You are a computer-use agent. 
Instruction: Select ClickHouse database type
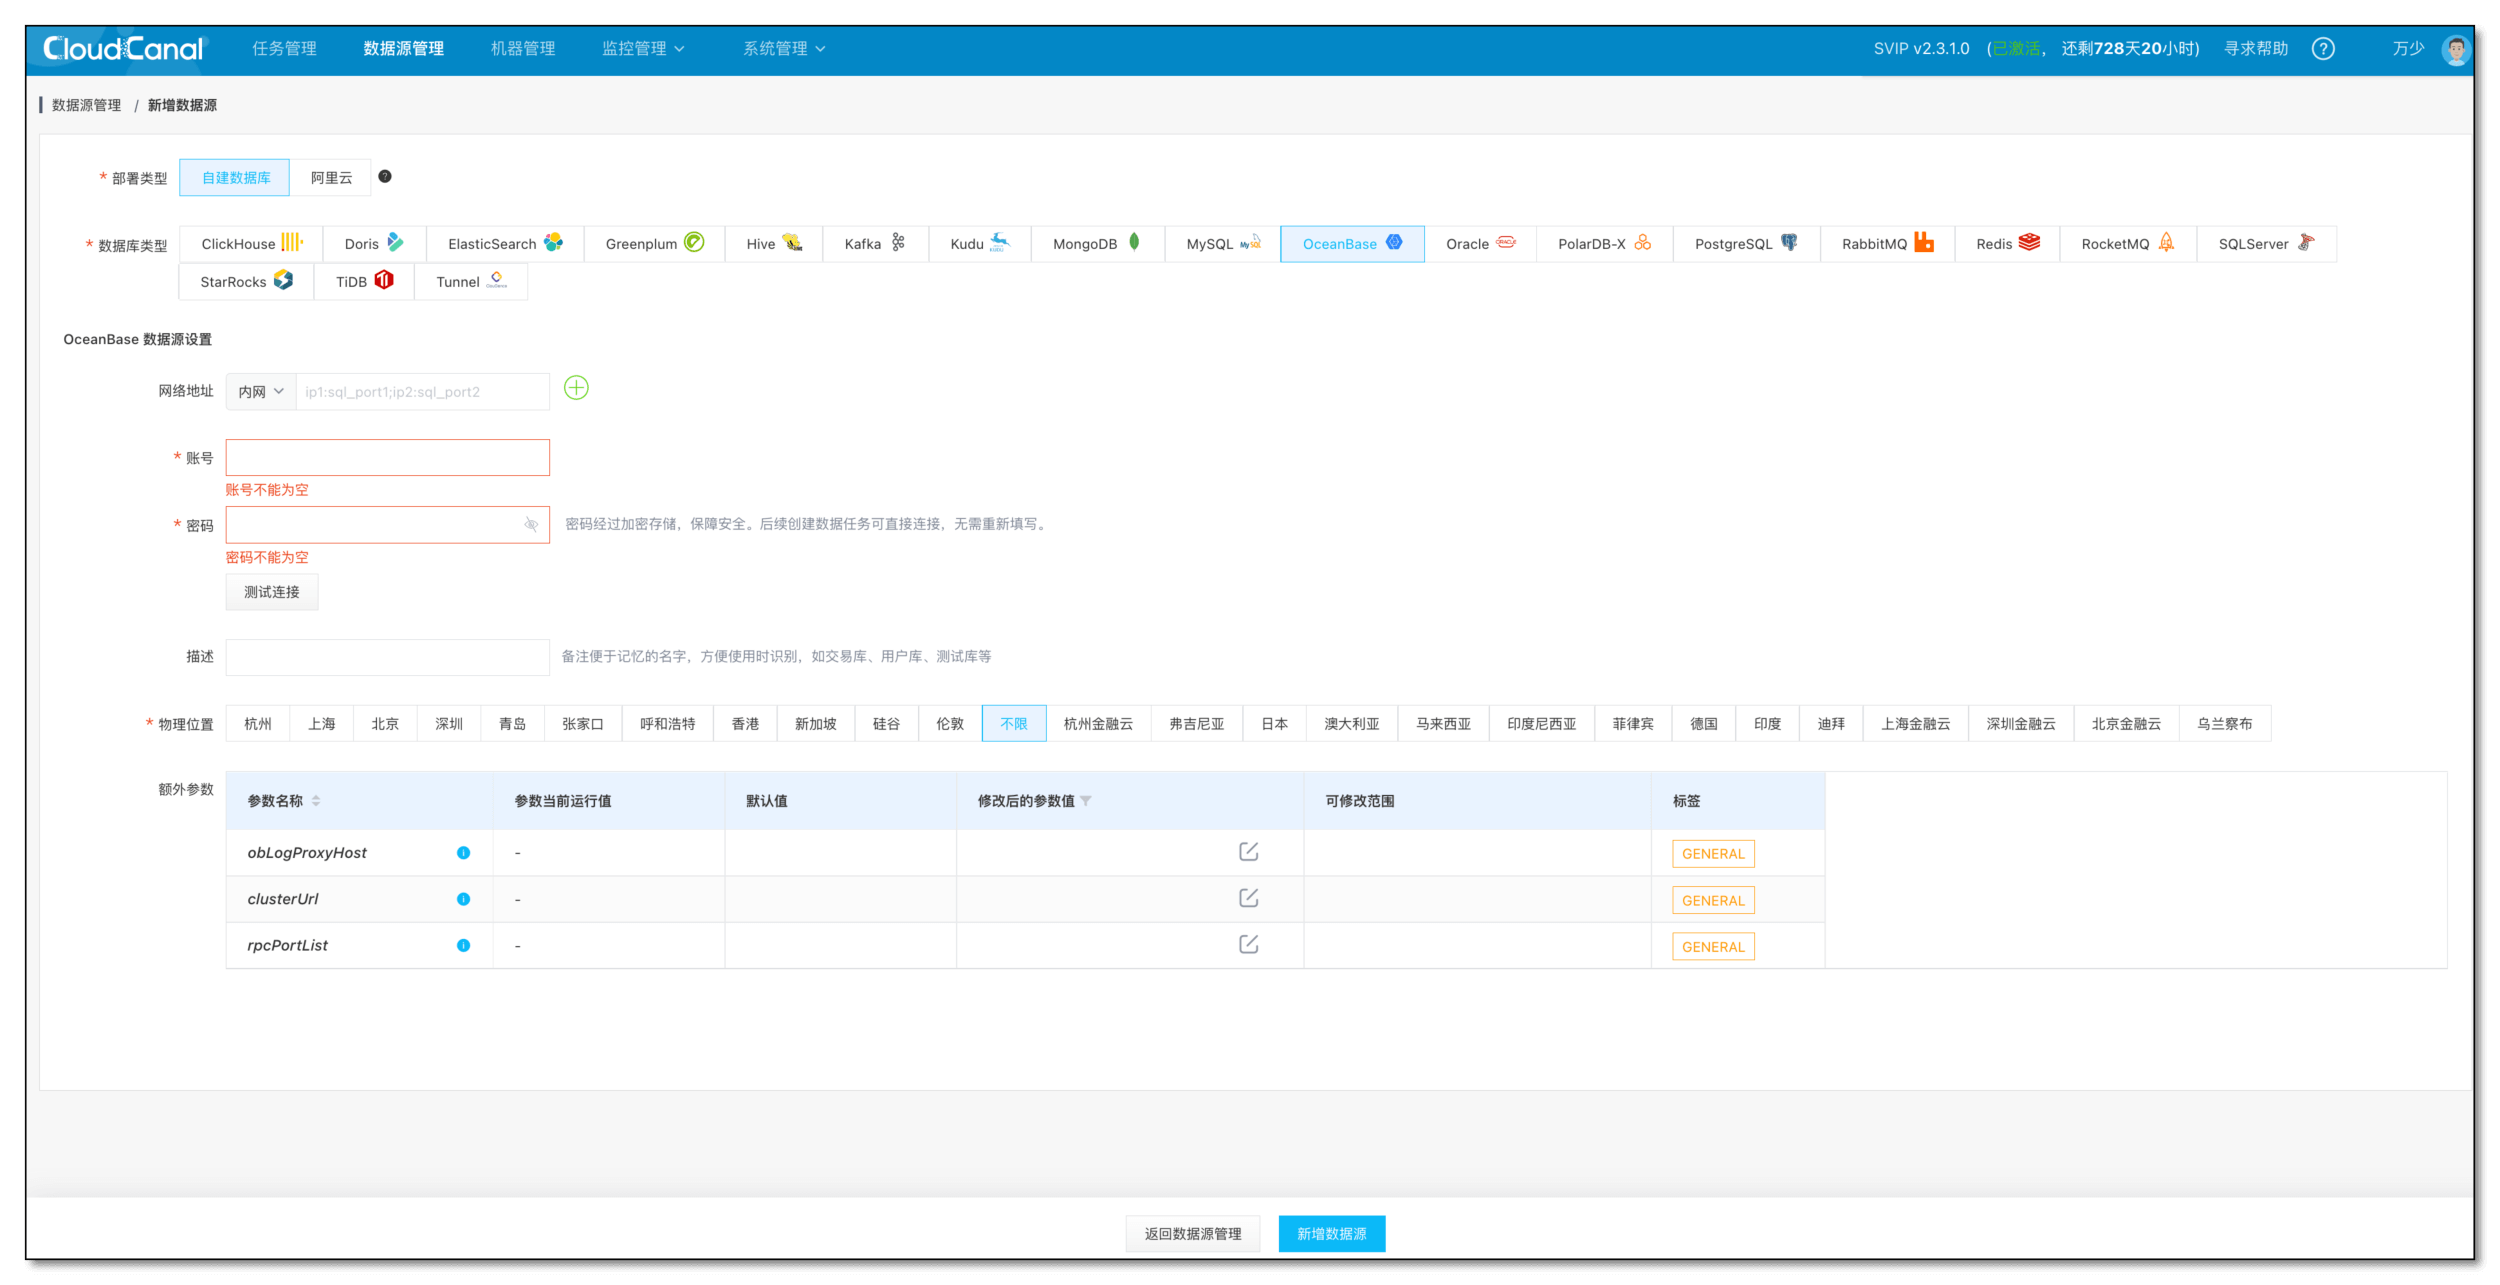click(x=251, y=243)
